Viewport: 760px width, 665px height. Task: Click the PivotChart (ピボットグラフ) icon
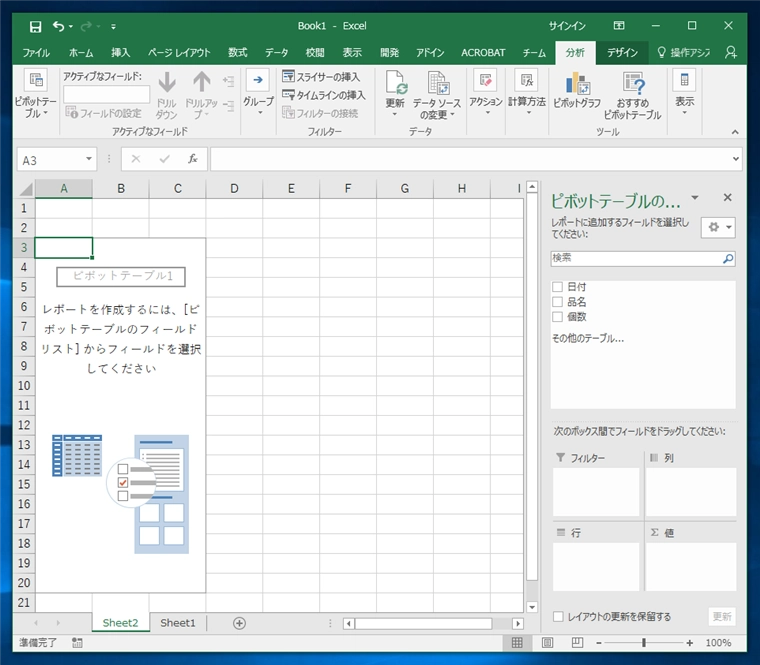(x=577, y=88)
